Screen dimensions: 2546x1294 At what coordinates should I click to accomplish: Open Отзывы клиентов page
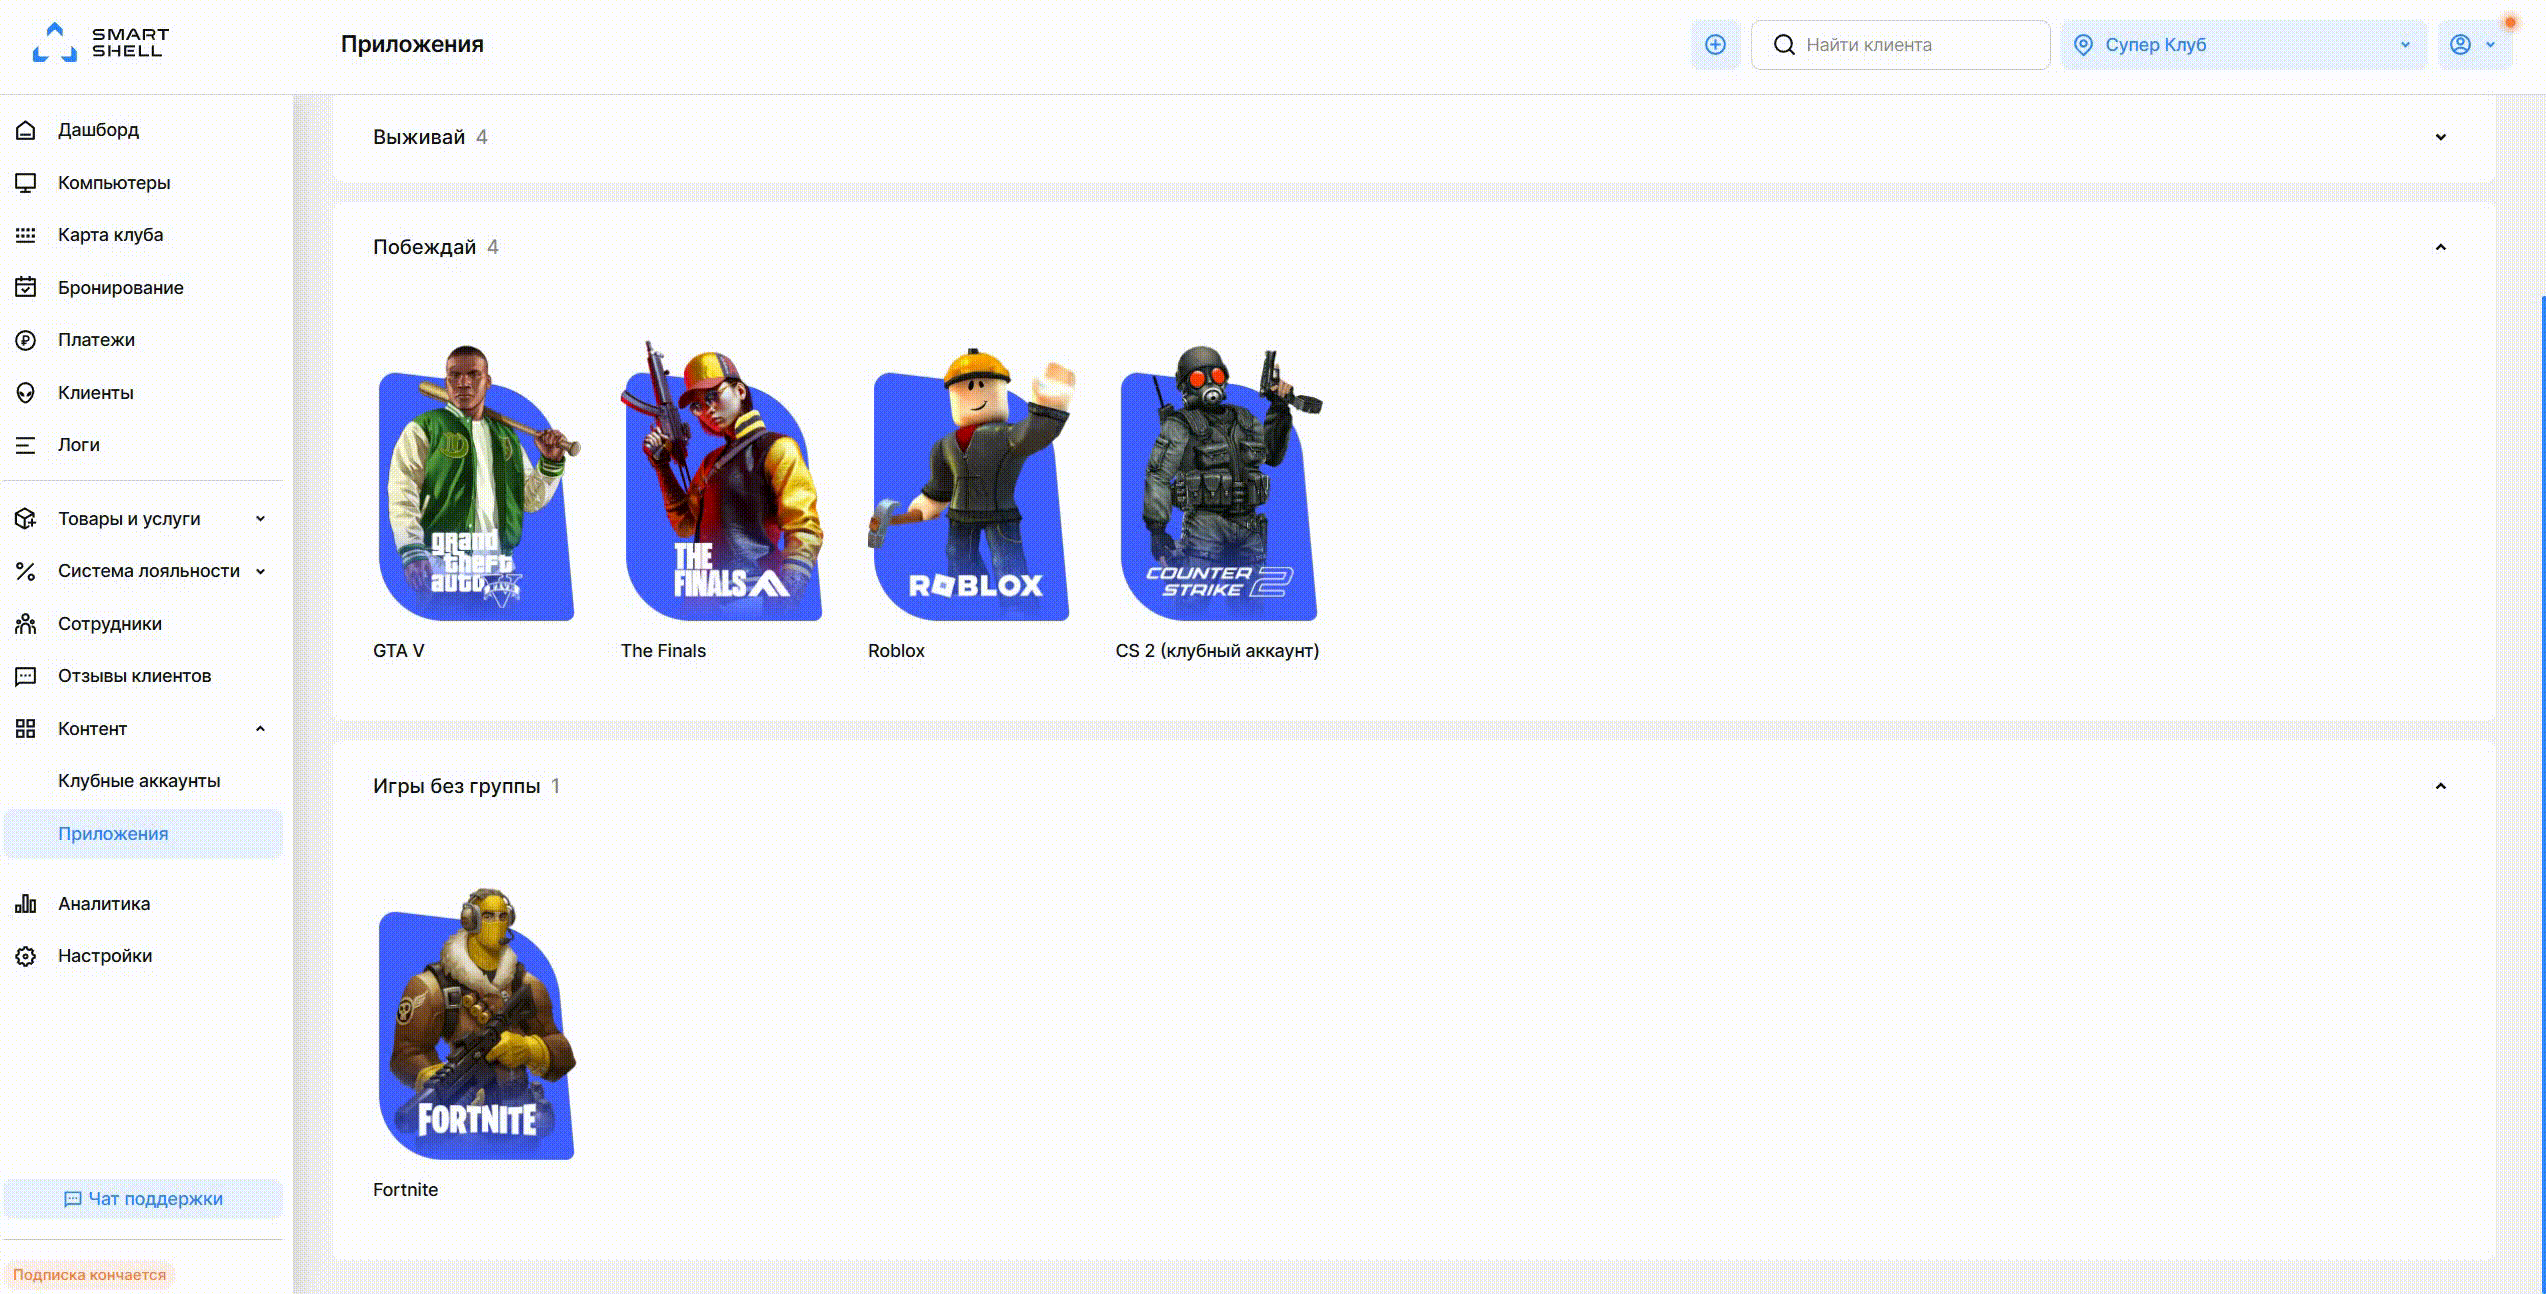pos(134,676)
